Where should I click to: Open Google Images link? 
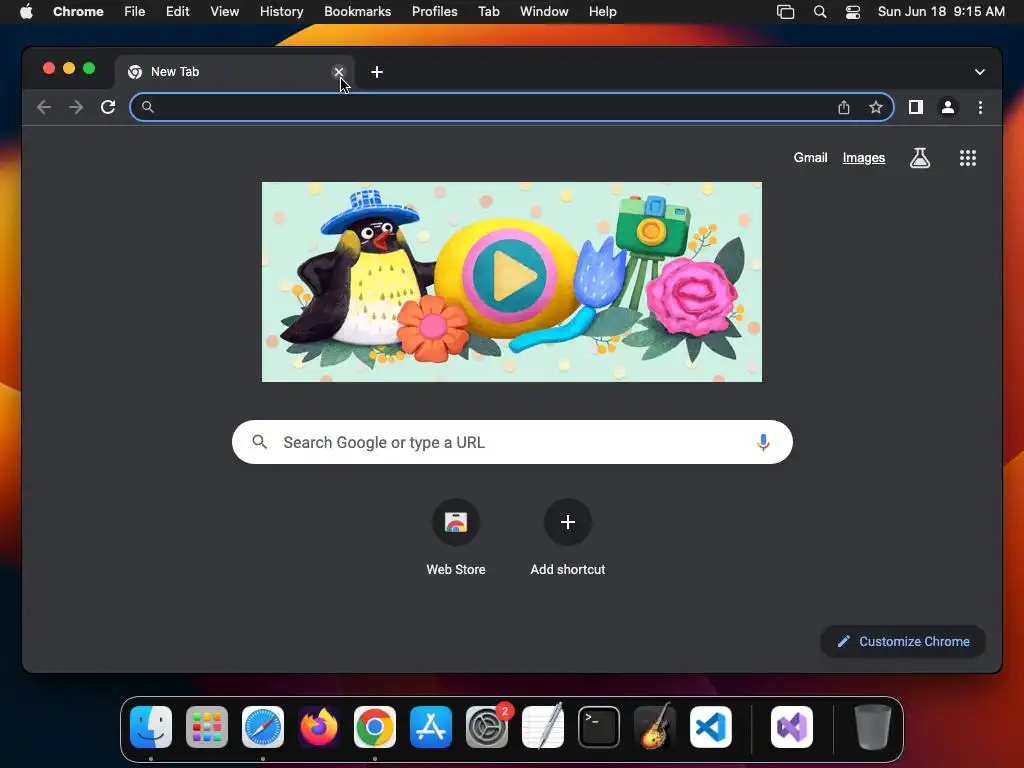click(863, 157)
